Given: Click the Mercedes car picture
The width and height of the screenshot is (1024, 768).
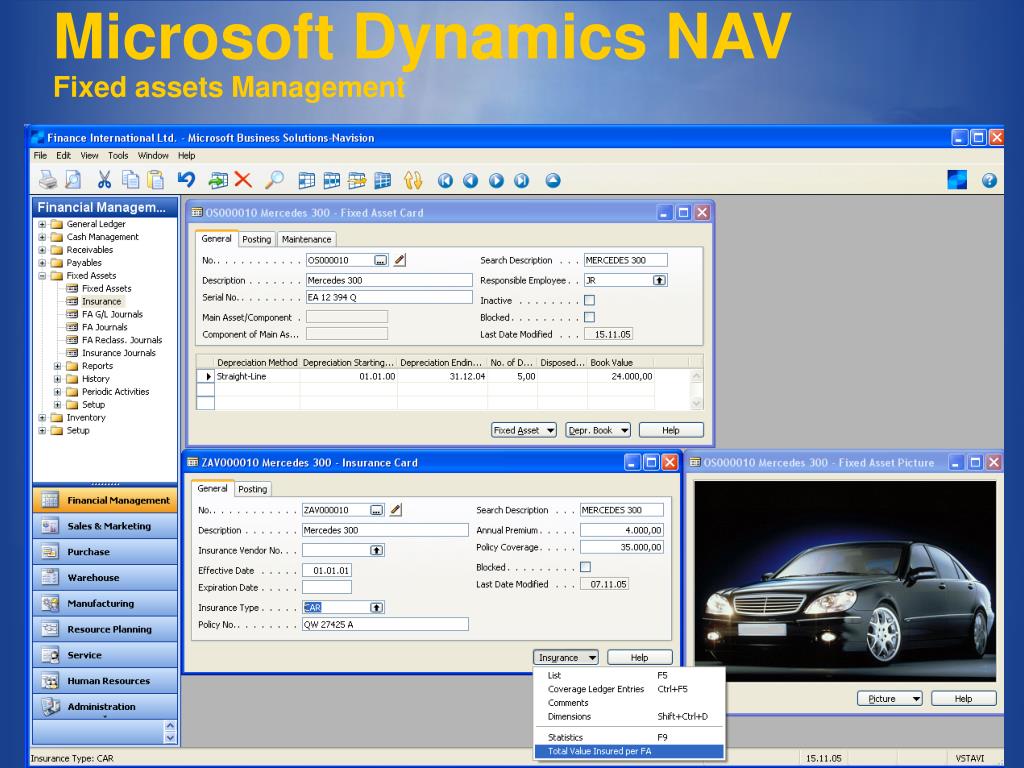Looking at the screenshot, I should 845,581.
